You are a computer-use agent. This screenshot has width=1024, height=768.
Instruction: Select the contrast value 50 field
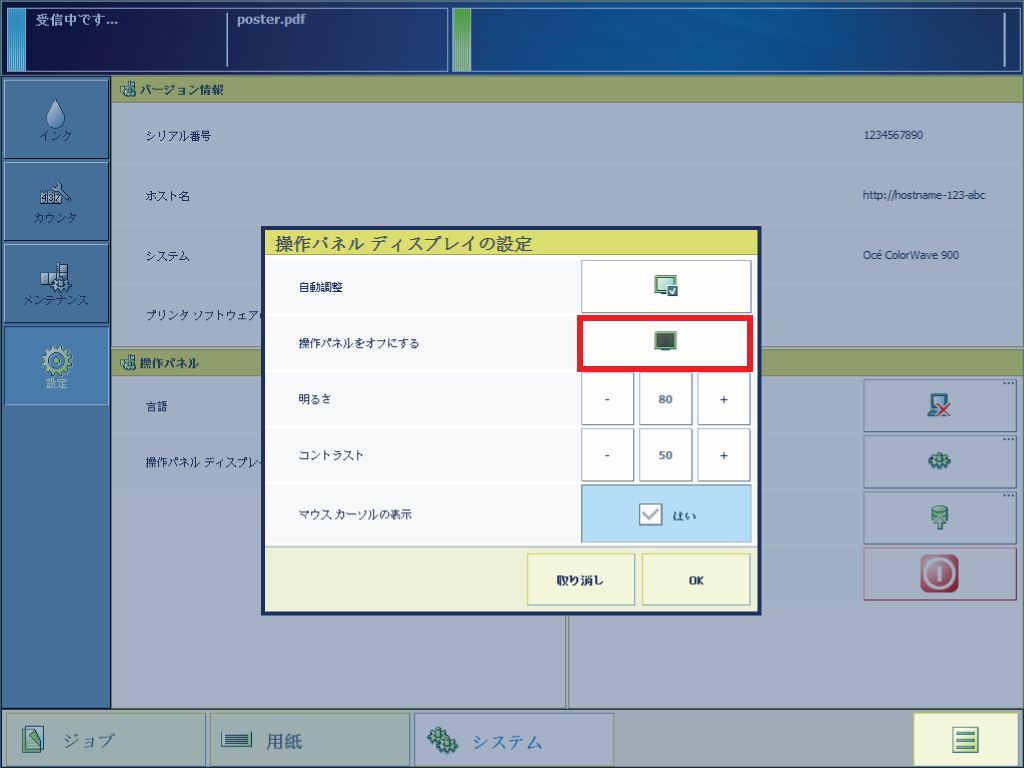(665, 455)
